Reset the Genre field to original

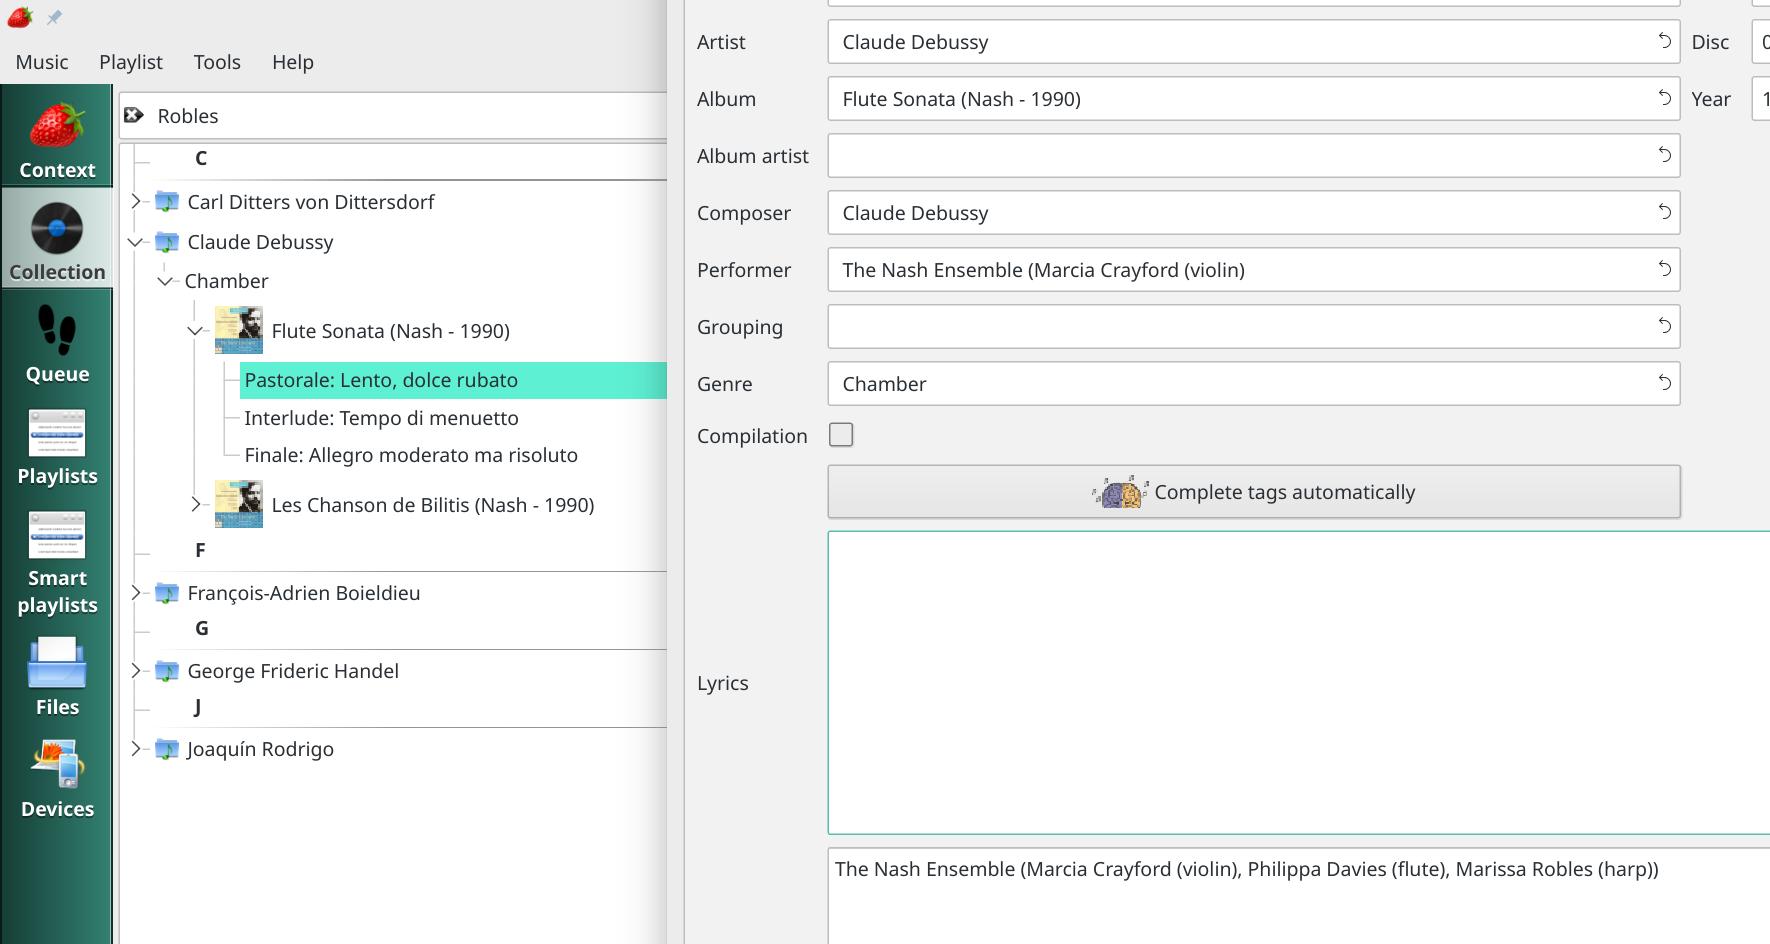[x=1664, y=383]
